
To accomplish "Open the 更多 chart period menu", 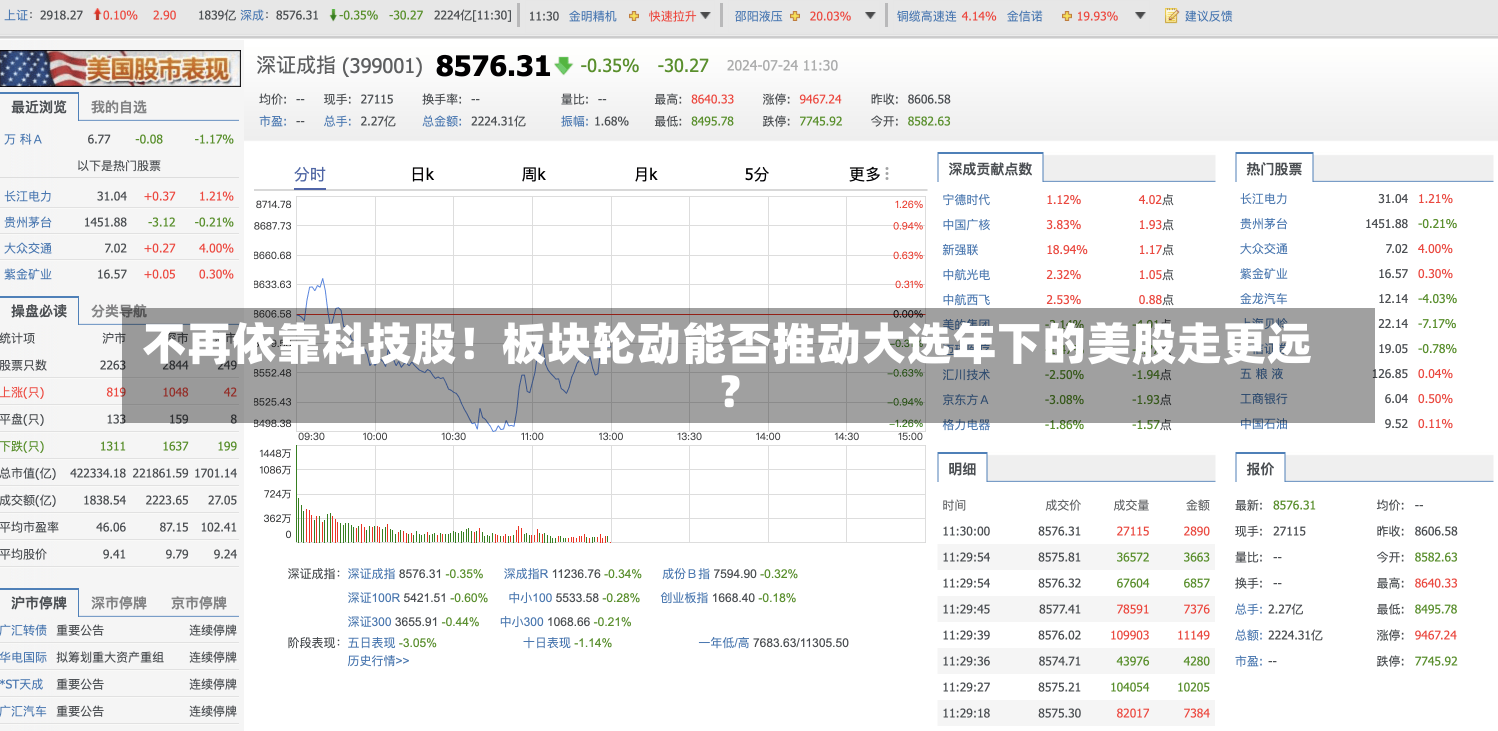I will [869, 174].
